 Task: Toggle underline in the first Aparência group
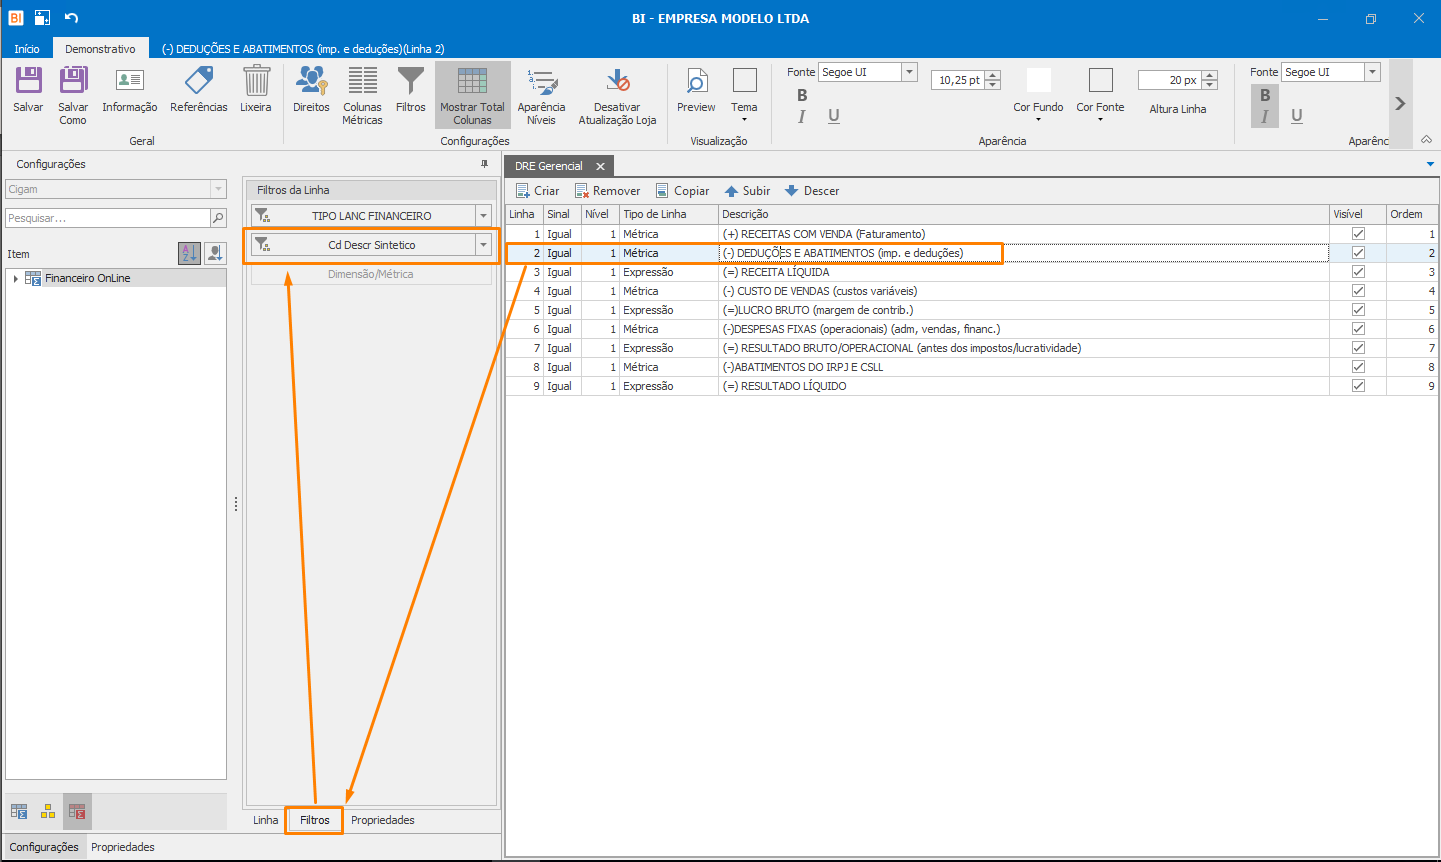click(x=834, y=116)
